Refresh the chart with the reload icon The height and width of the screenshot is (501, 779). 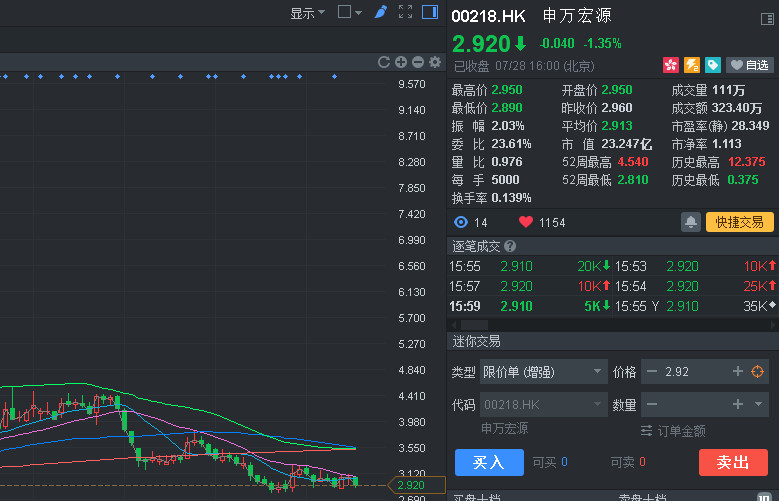point(383,62)
